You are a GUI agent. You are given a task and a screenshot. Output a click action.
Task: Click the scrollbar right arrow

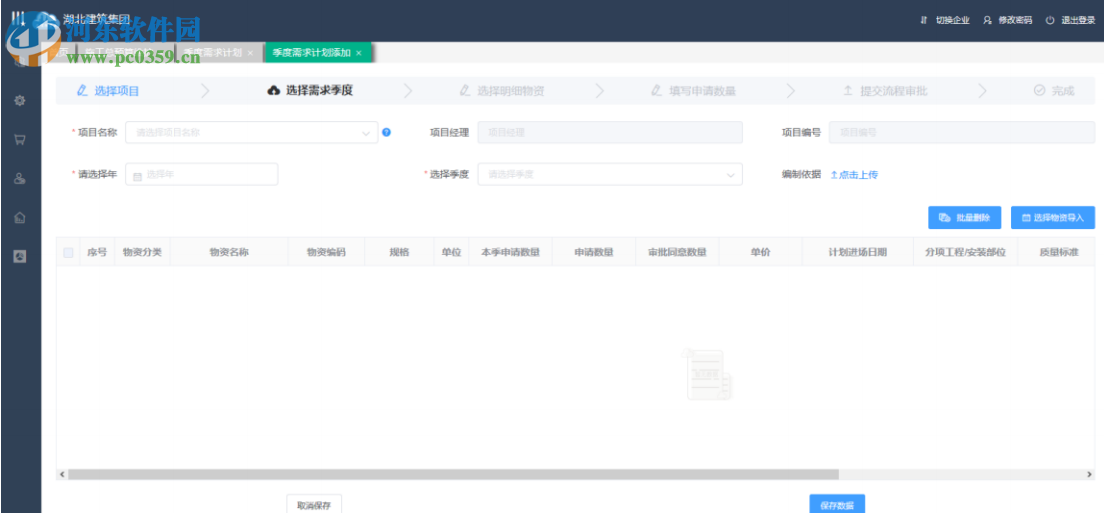(1091, 474)
